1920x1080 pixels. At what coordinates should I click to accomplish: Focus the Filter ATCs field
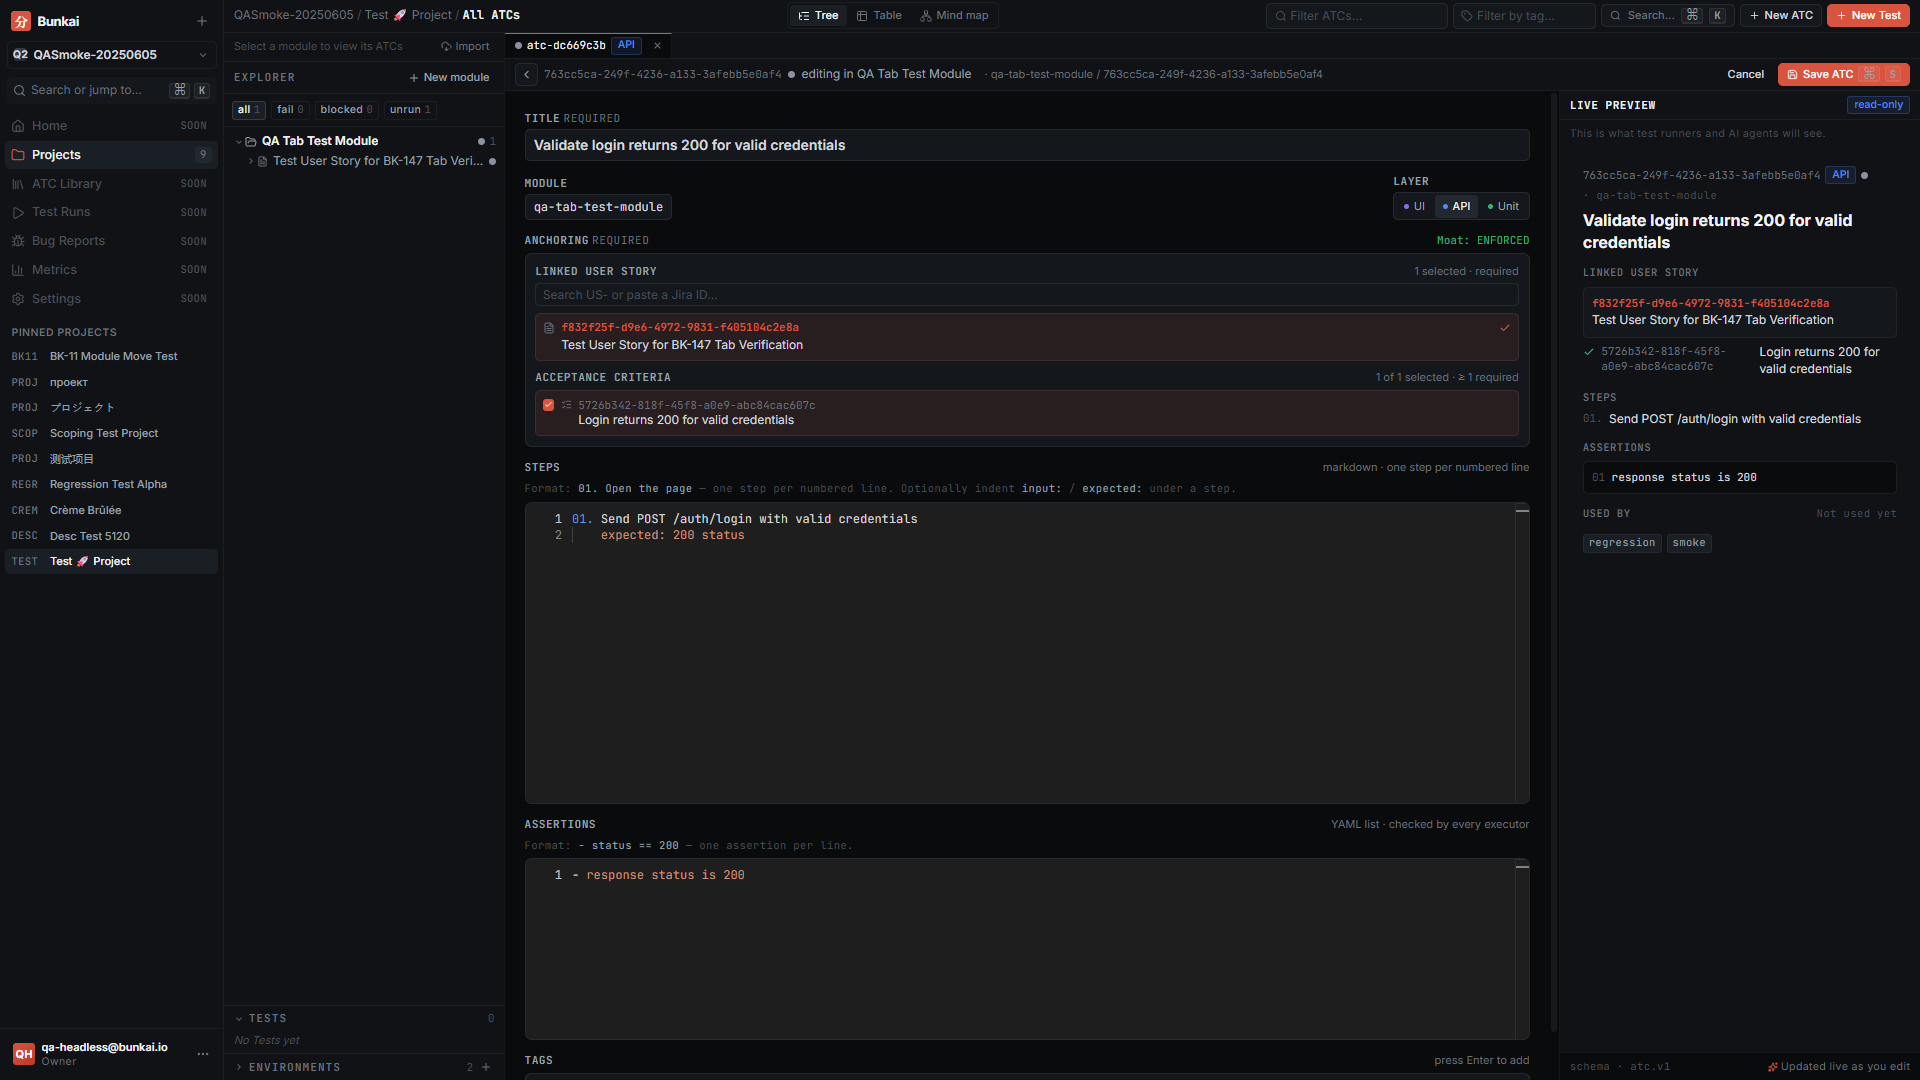(x=1356, y=16)
